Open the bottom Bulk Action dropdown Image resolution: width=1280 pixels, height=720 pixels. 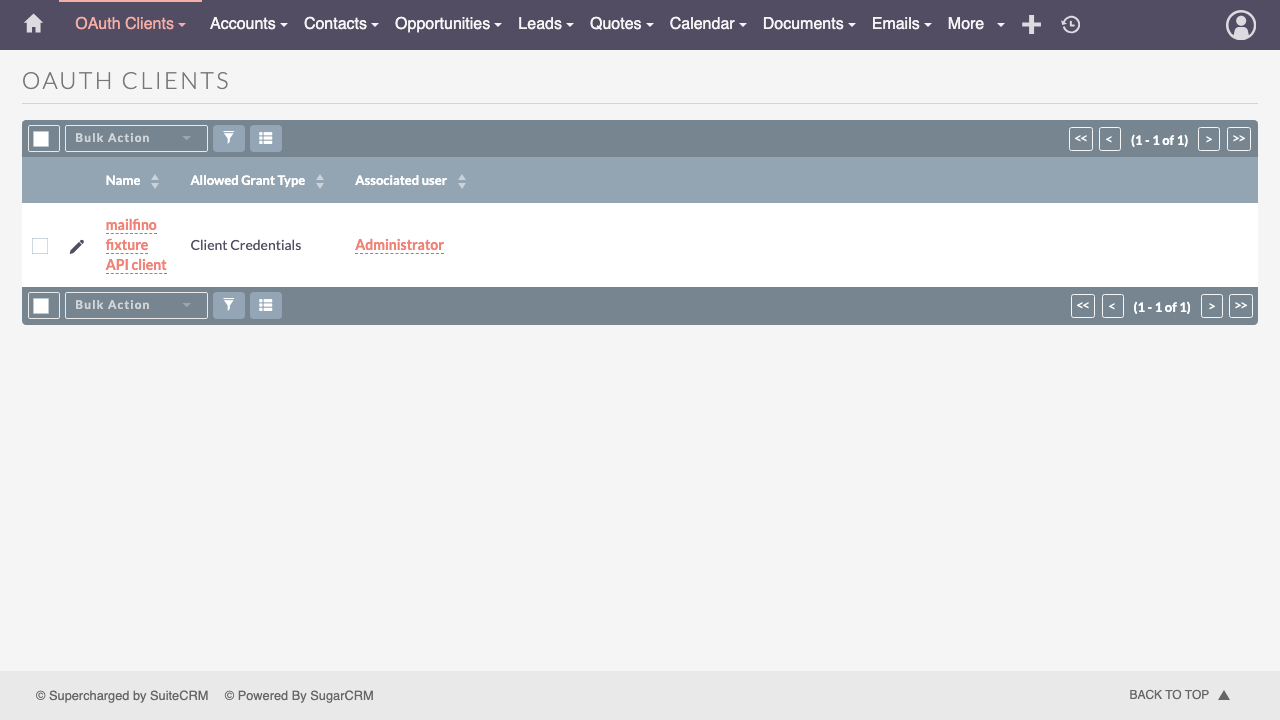pos(136,305)
